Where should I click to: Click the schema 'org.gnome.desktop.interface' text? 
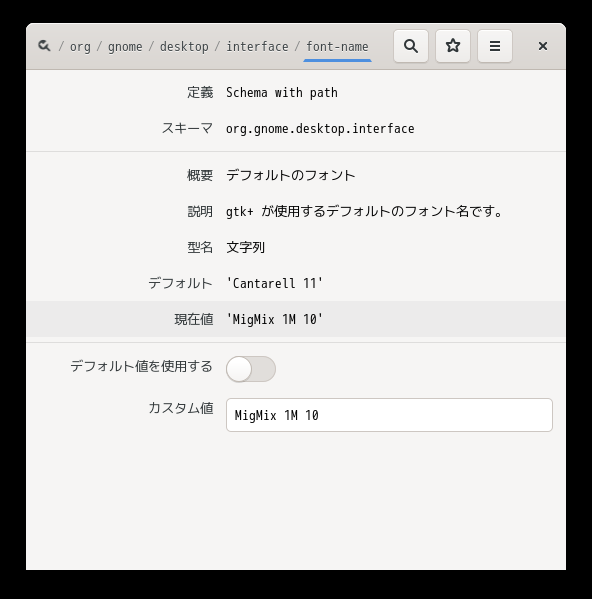click(x=320, y=129)
